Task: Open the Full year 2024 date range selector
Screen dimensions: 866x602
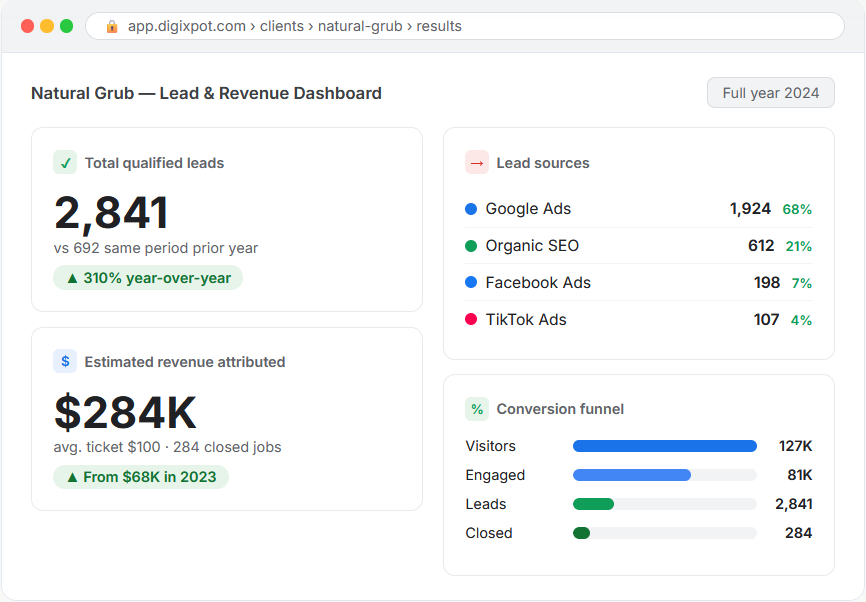Action: coord(770,93)
